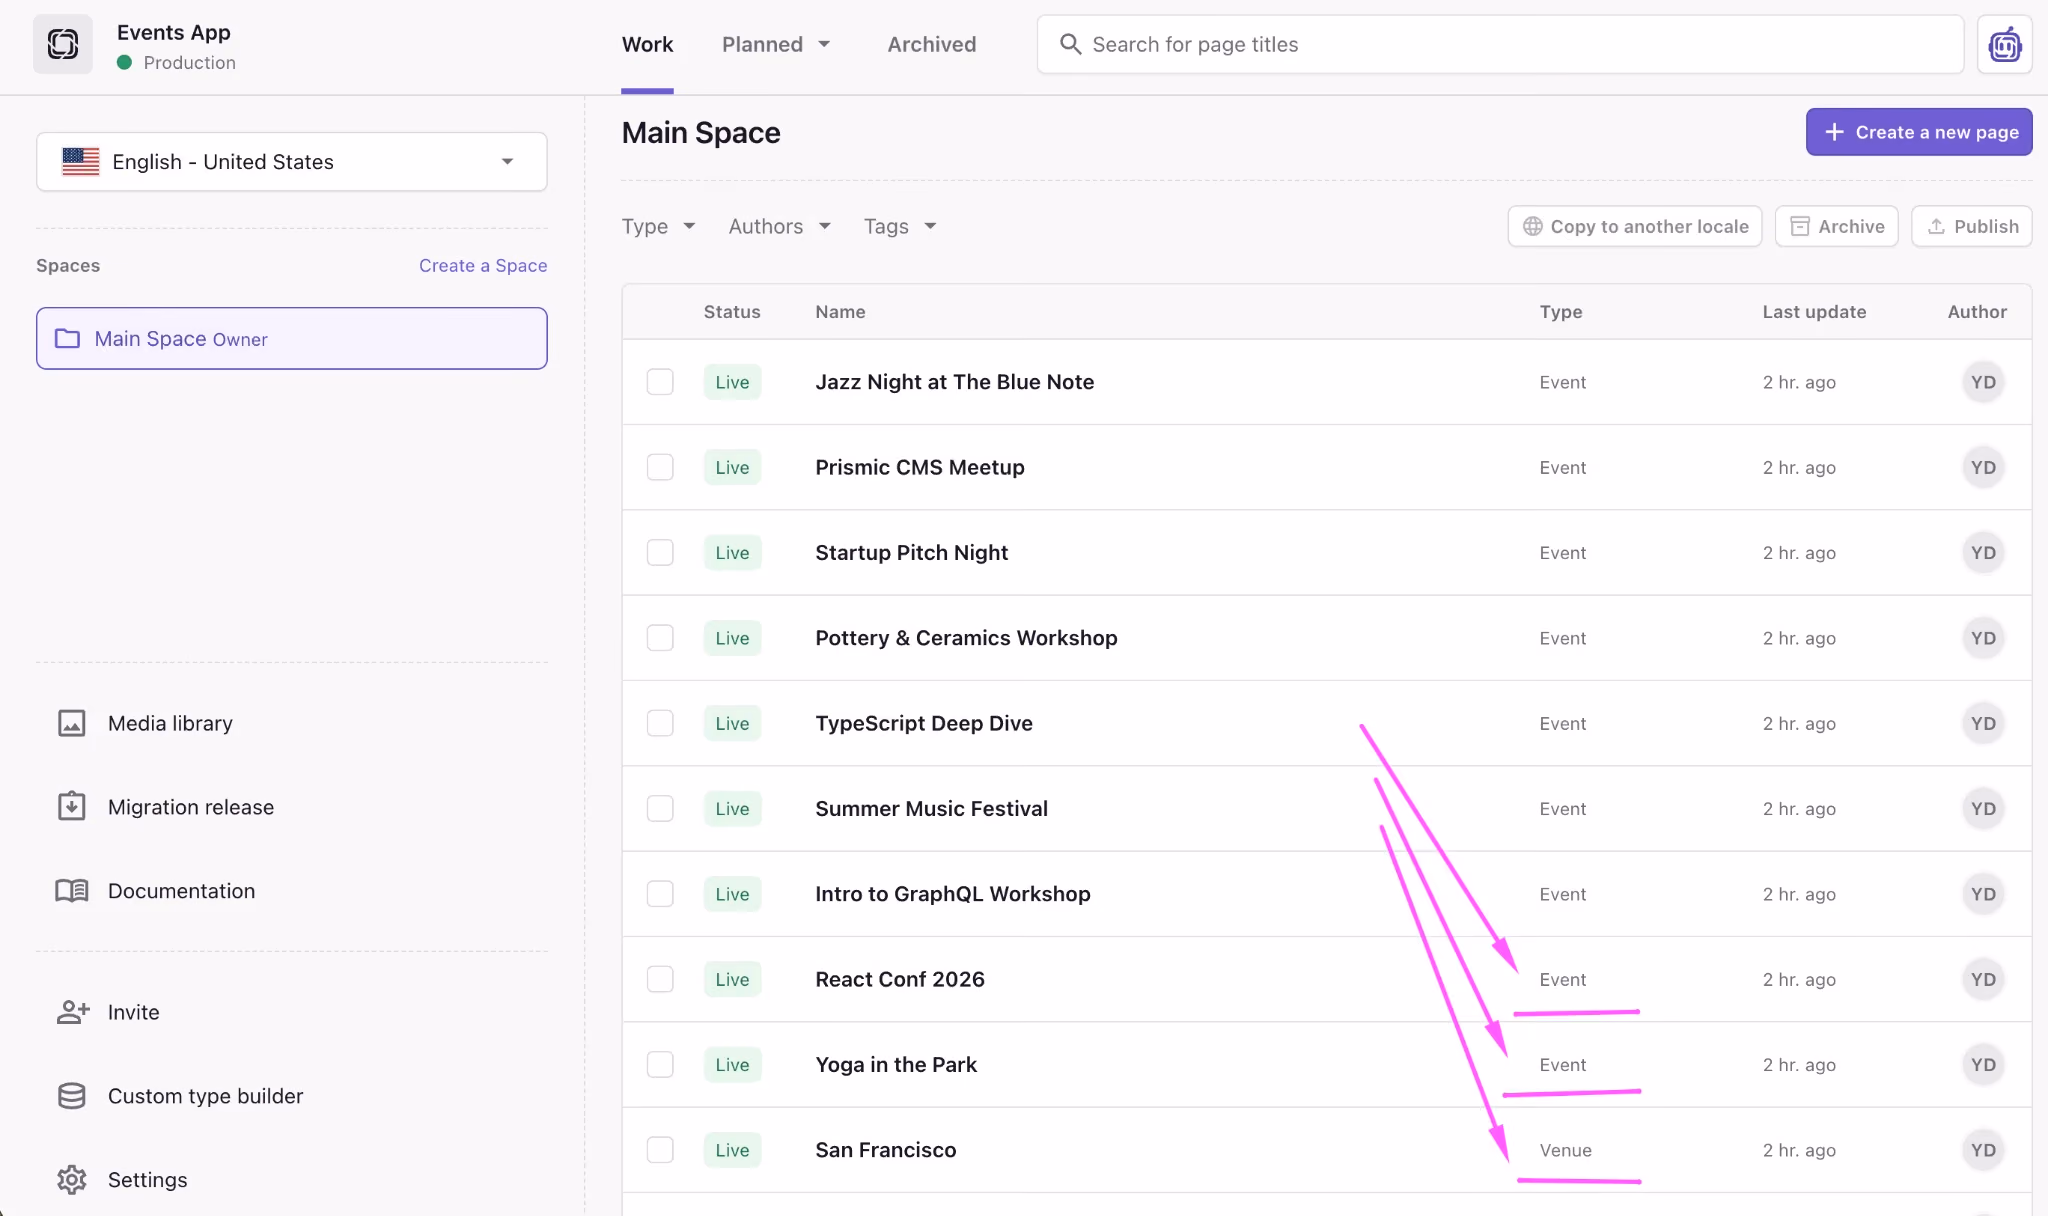Screen dimensions: 2048x1216
Task: Click the YD avatar on Jazz Night row
Action: (x=1983, y=382)
